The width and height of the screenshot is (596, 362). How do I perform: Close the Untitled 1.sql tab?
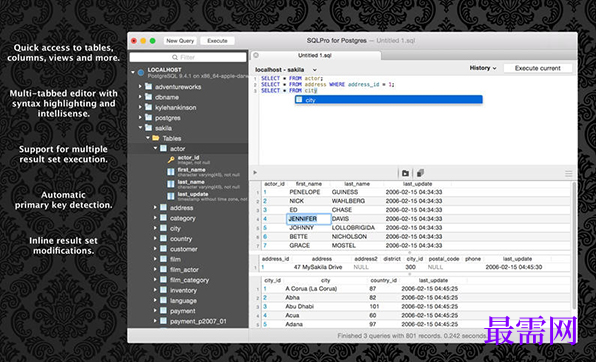pyautogui.click(x=256, y=55)
